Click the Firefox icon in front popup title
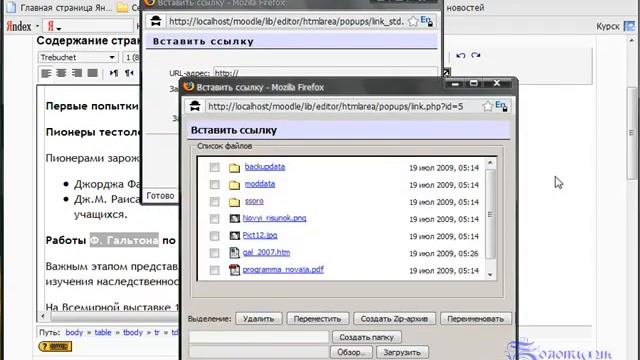This screenshot has width=640, height=360. pyautogui.click(x=188, y=87)
